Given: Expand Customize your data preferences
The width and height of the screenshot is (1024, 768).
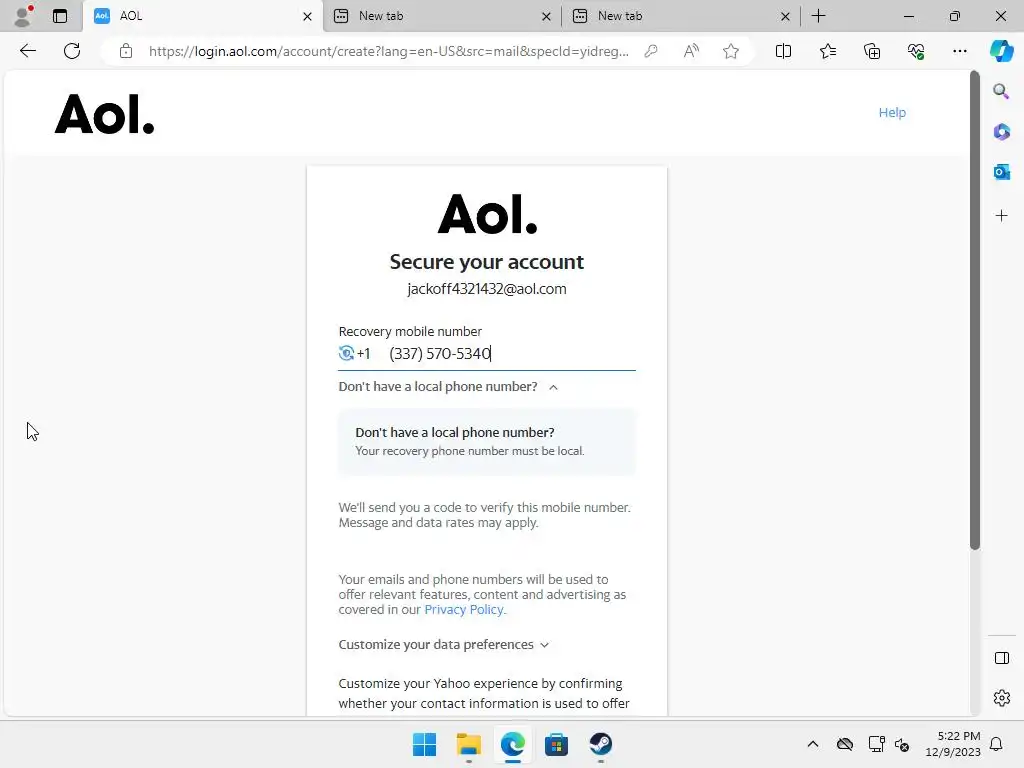Looking at the screenshot, I should [x=443, y=645].
